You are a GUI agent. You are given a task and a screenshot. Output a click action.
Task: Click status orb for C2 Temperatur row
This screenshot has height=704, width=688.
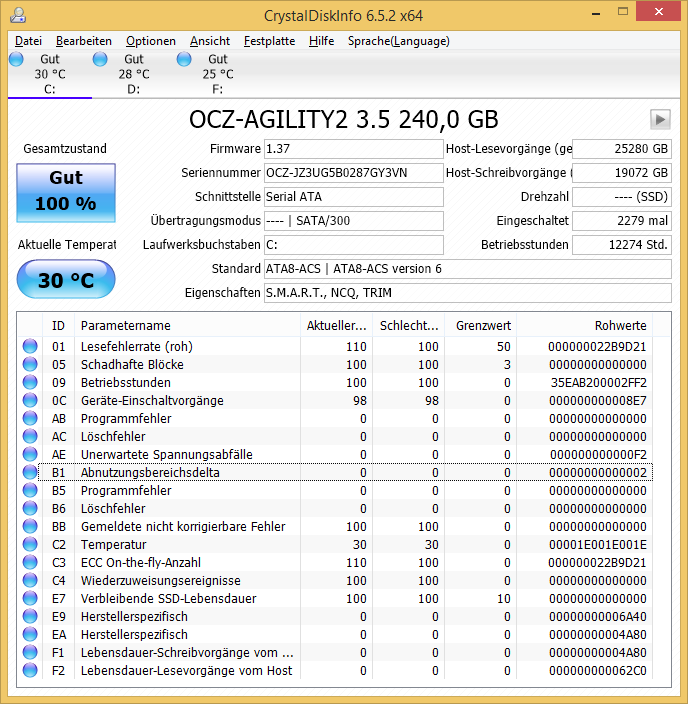(x=30, y=544)
